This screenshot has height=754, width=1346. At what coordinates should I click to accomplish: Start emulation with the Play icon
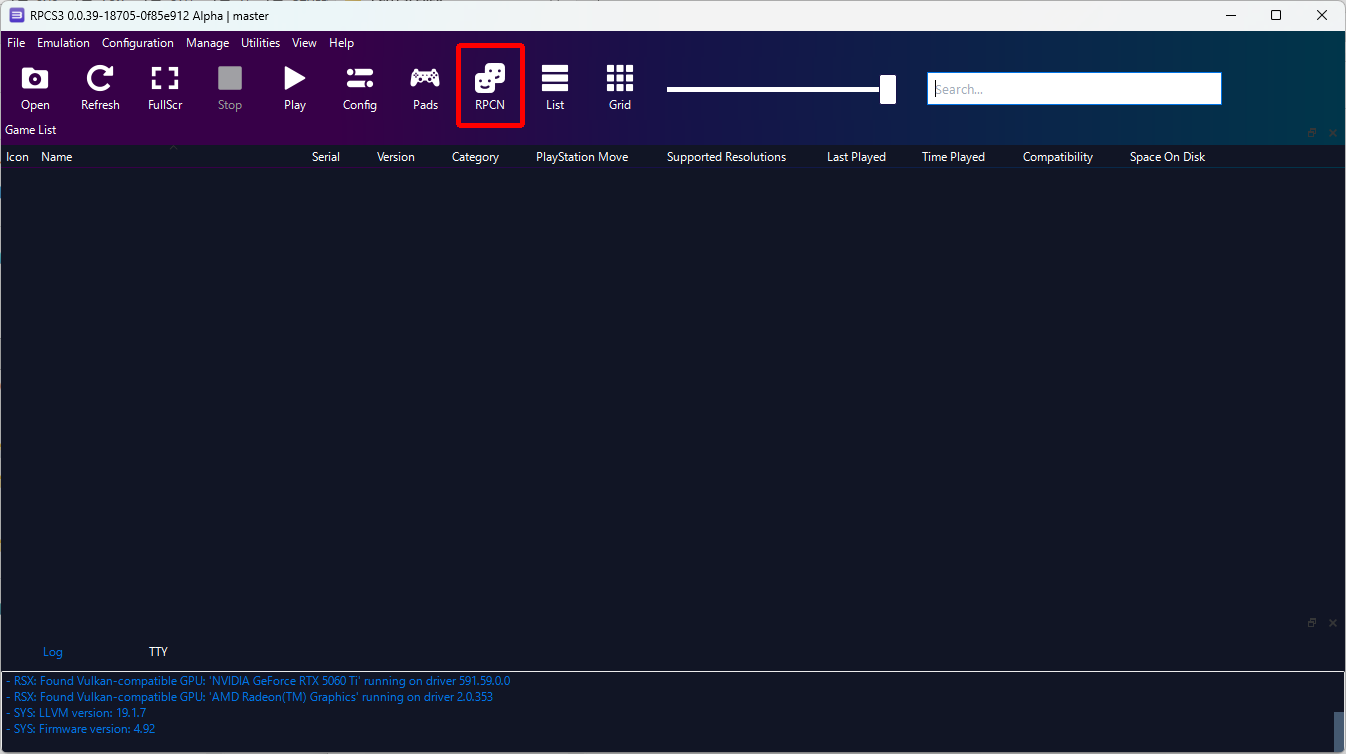[295, 88]
